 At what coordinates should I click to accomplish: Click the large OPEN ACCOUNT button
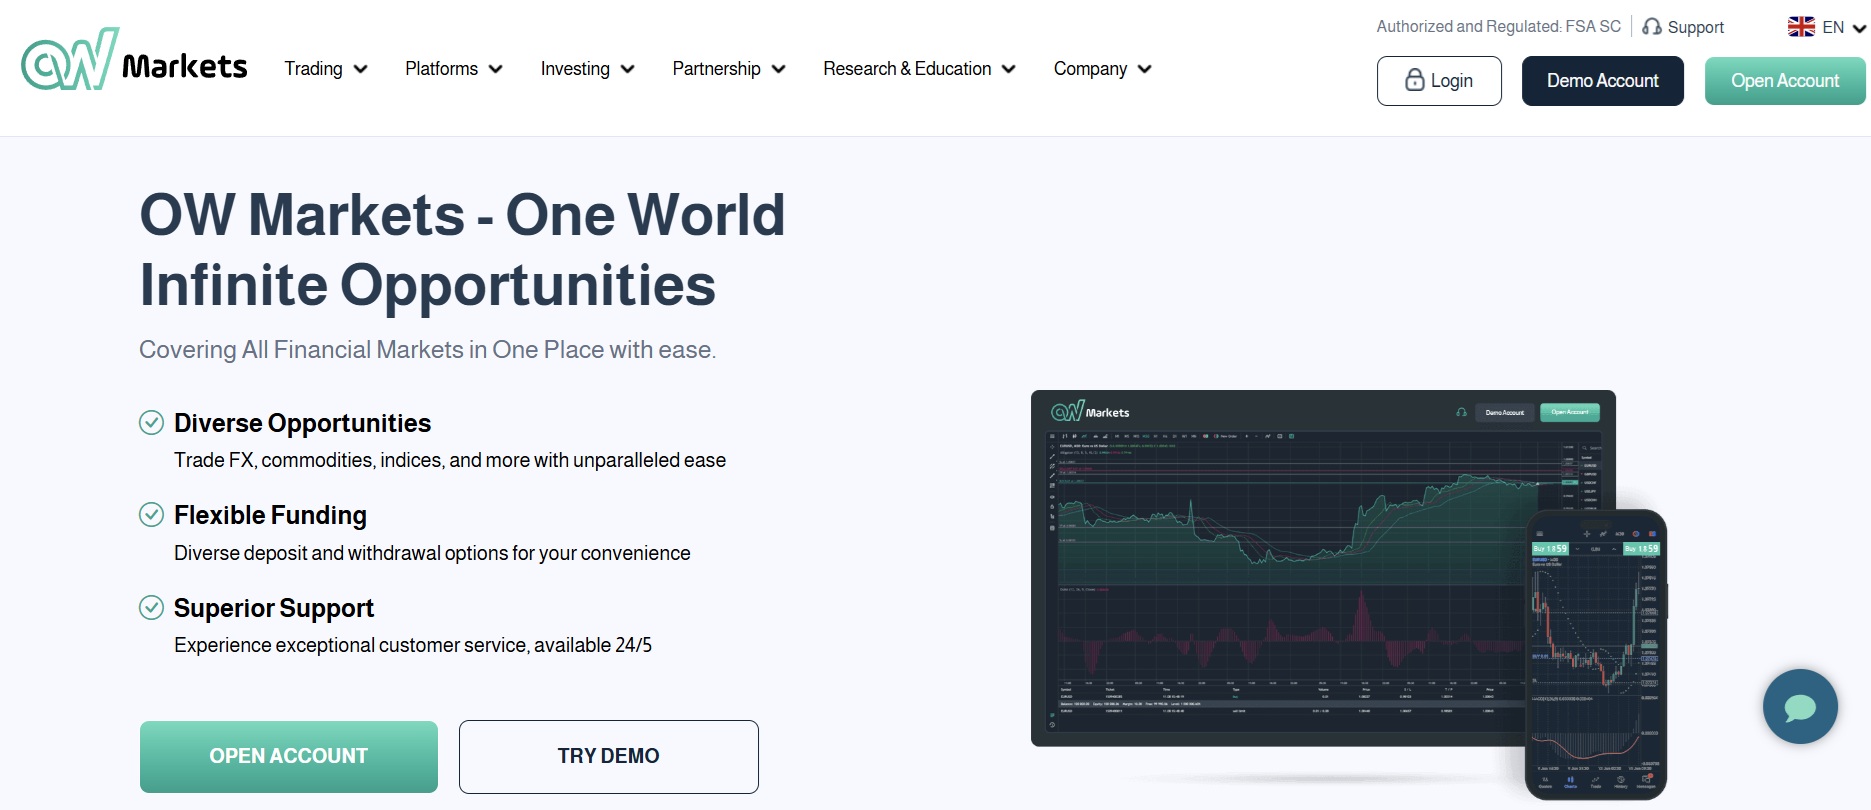click(x=289, y=757)
